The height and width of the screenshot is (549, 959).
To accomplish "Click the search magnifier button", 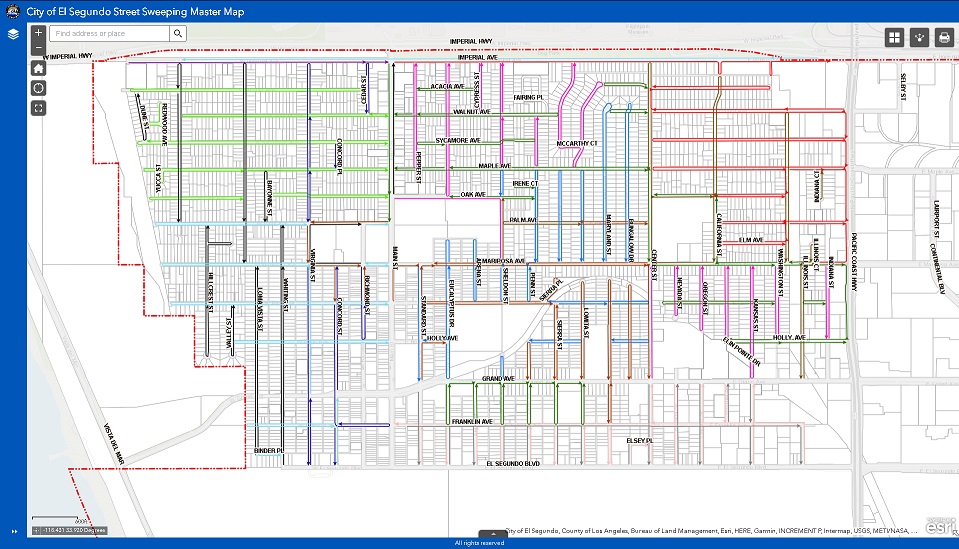I will point(178,33).
